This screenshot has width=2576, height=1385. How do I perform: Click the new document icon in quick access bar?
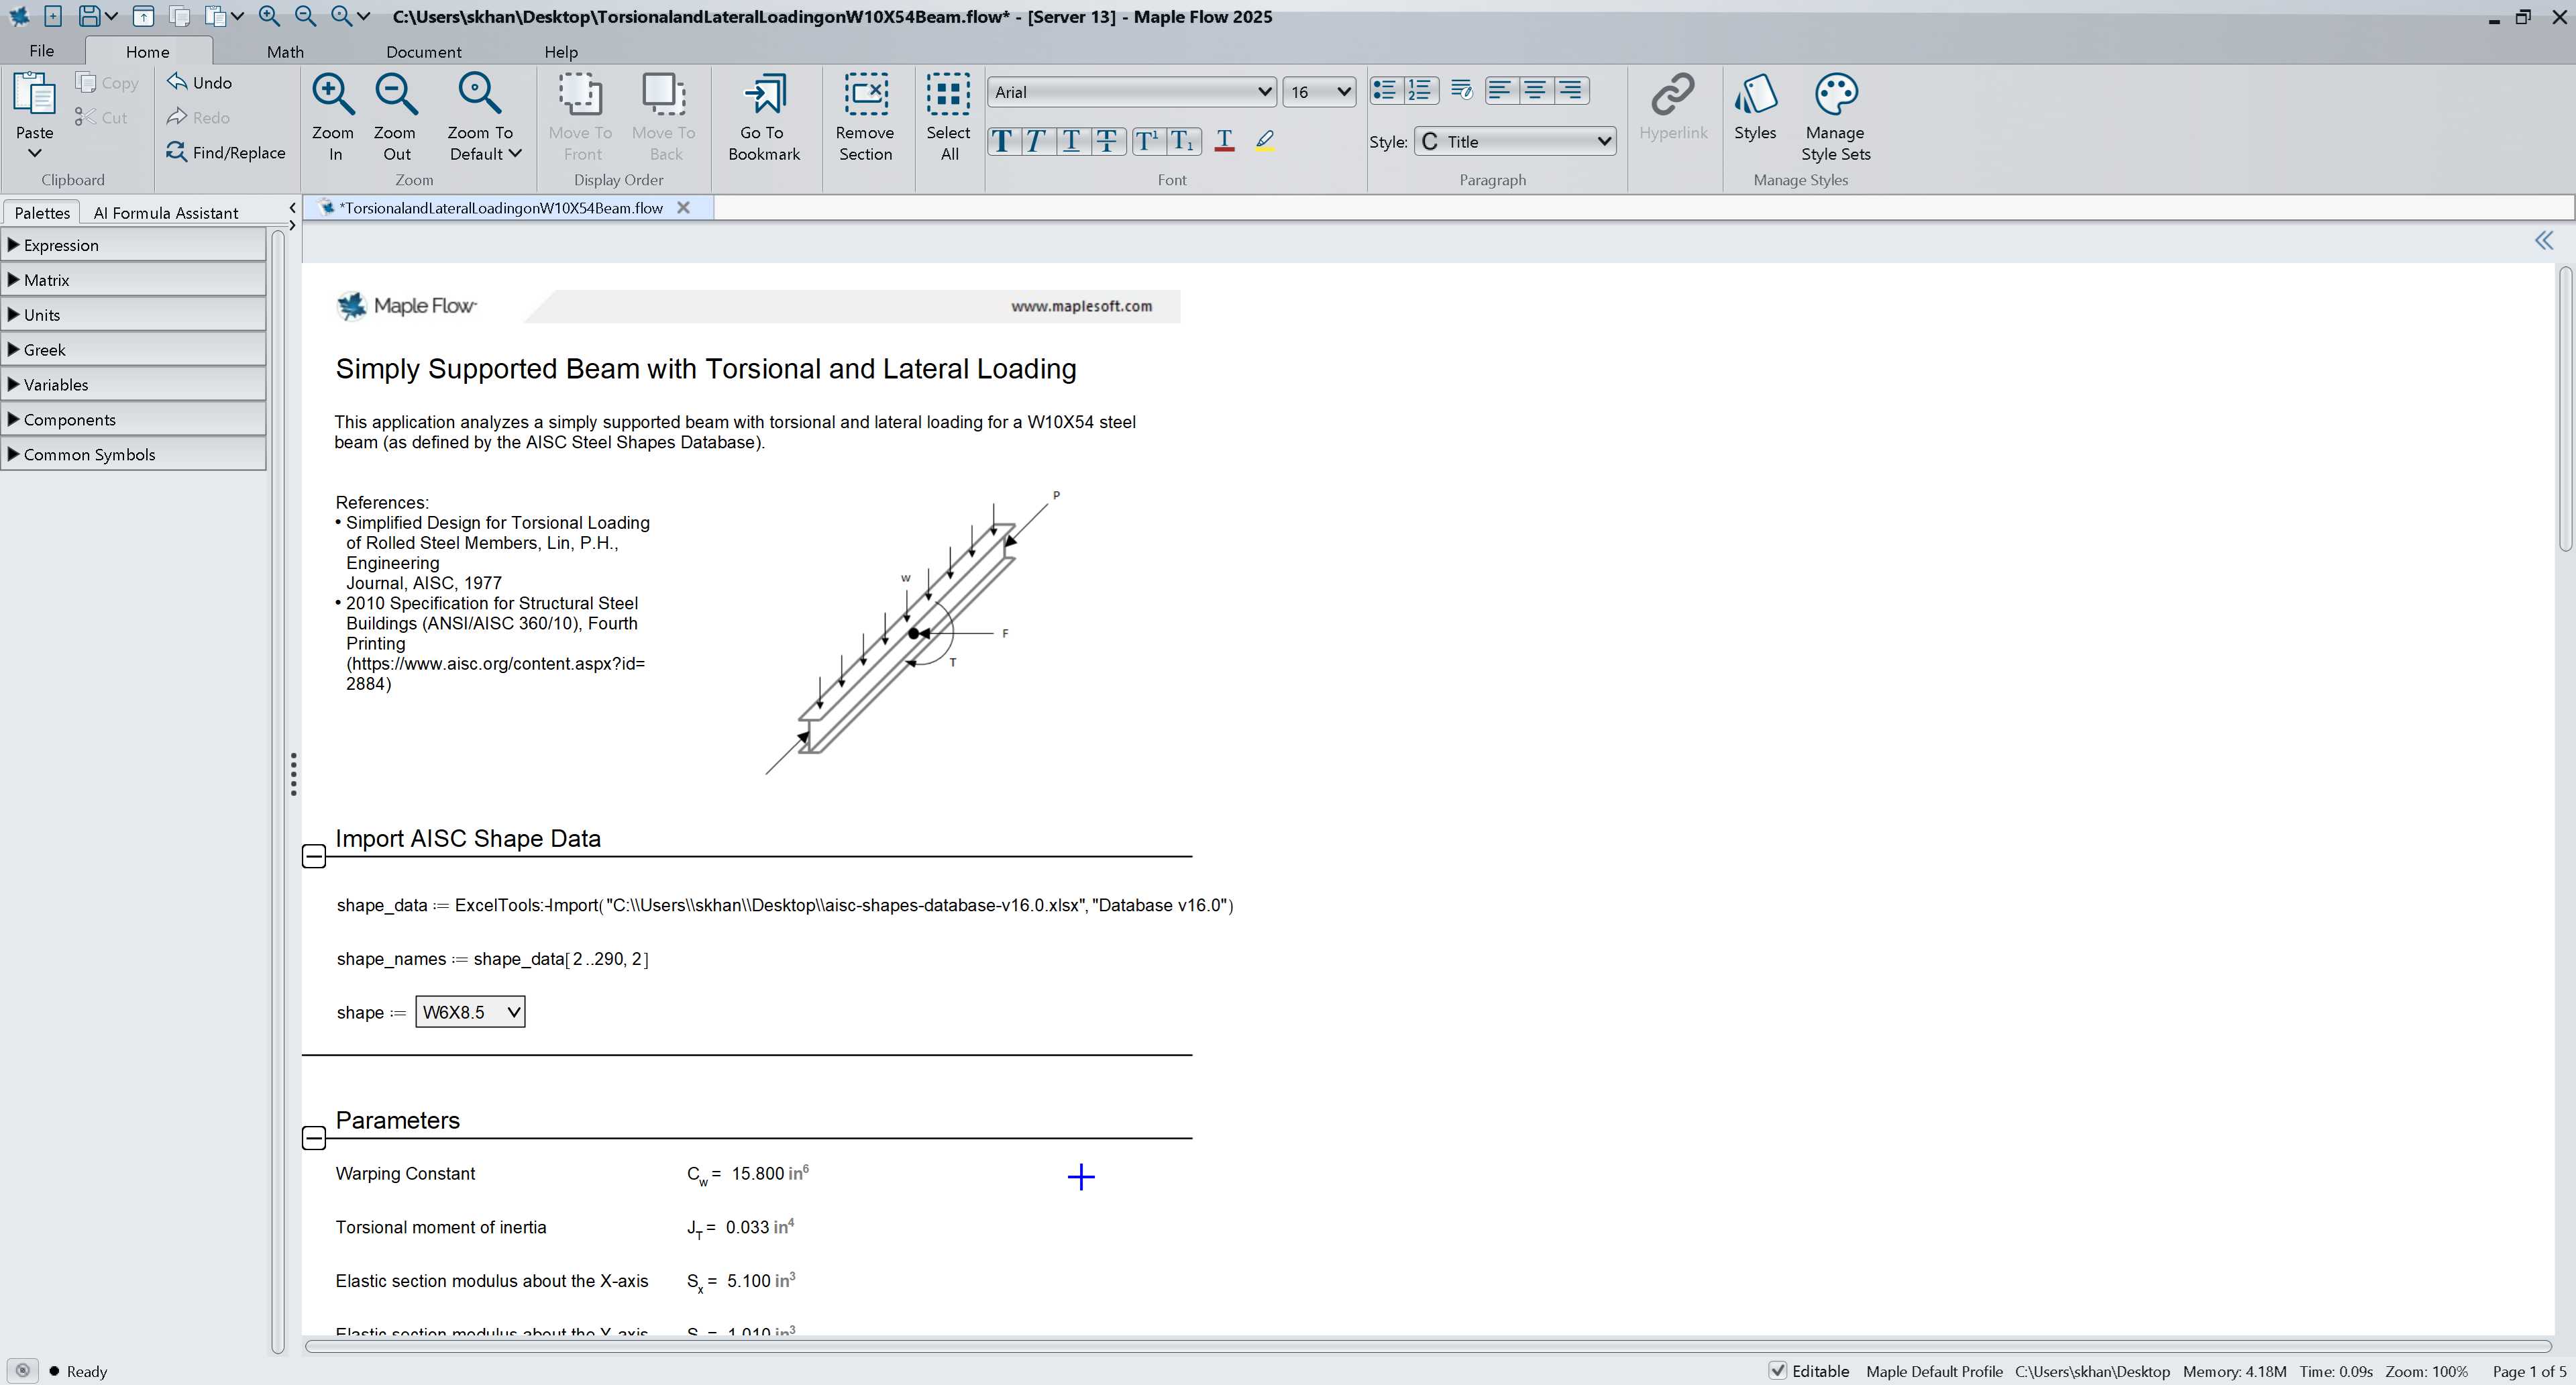(x=53, y=16)
